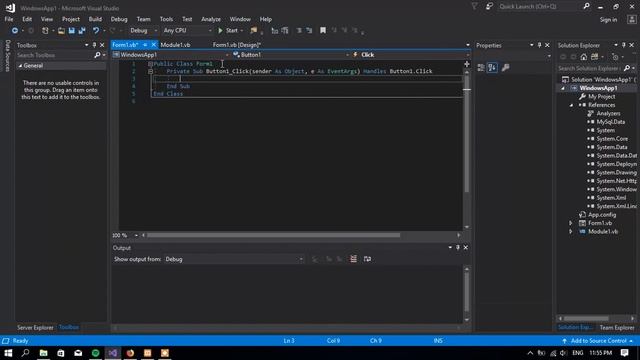640x360 pixels.
Task: Switch to the Module1.vb tab
Action: tap(176, 45)
